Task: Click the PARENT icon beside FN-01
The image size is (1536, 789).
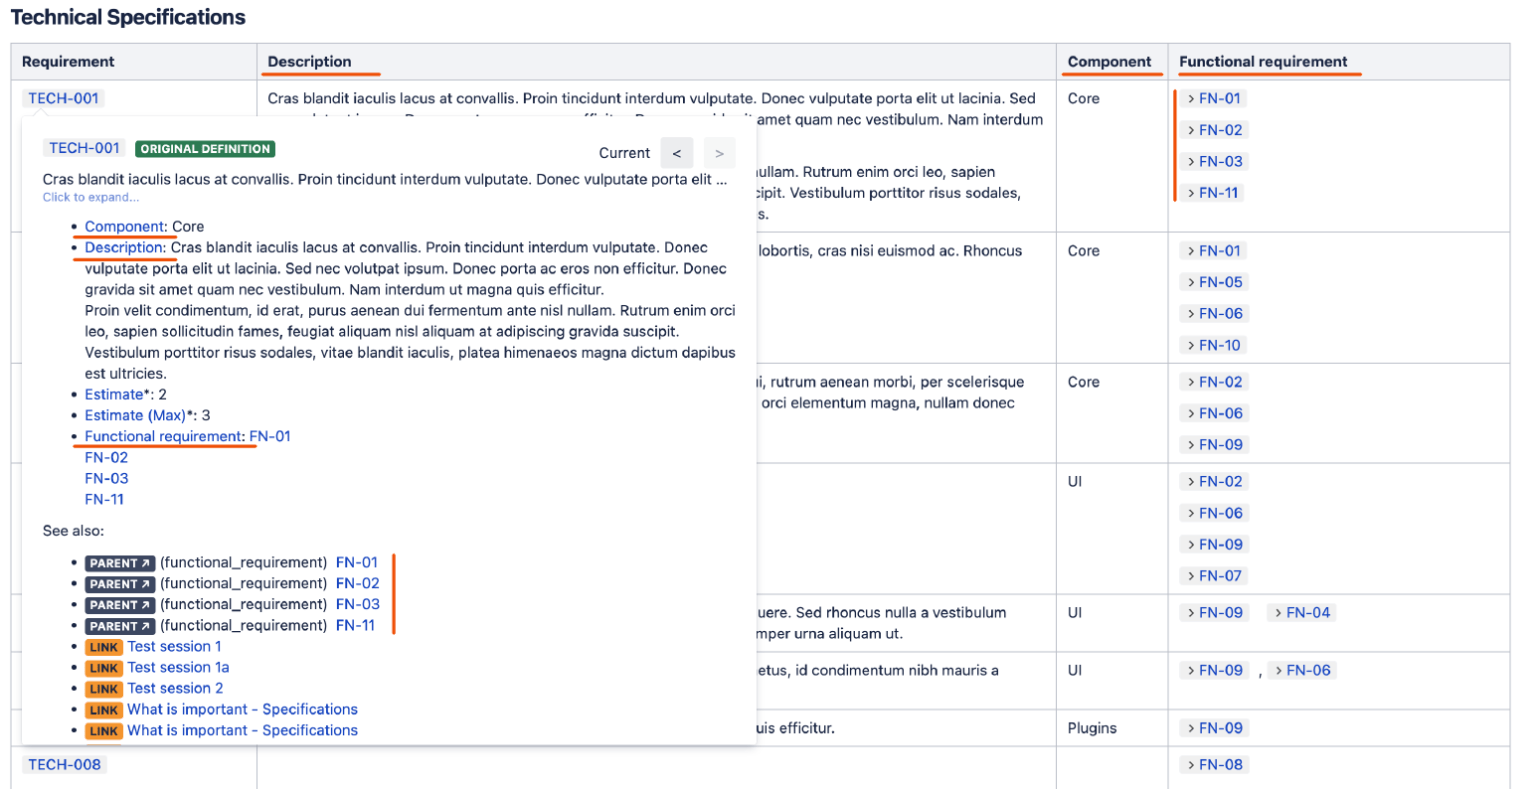Action: pyautogui.click(x=119, y=563)
